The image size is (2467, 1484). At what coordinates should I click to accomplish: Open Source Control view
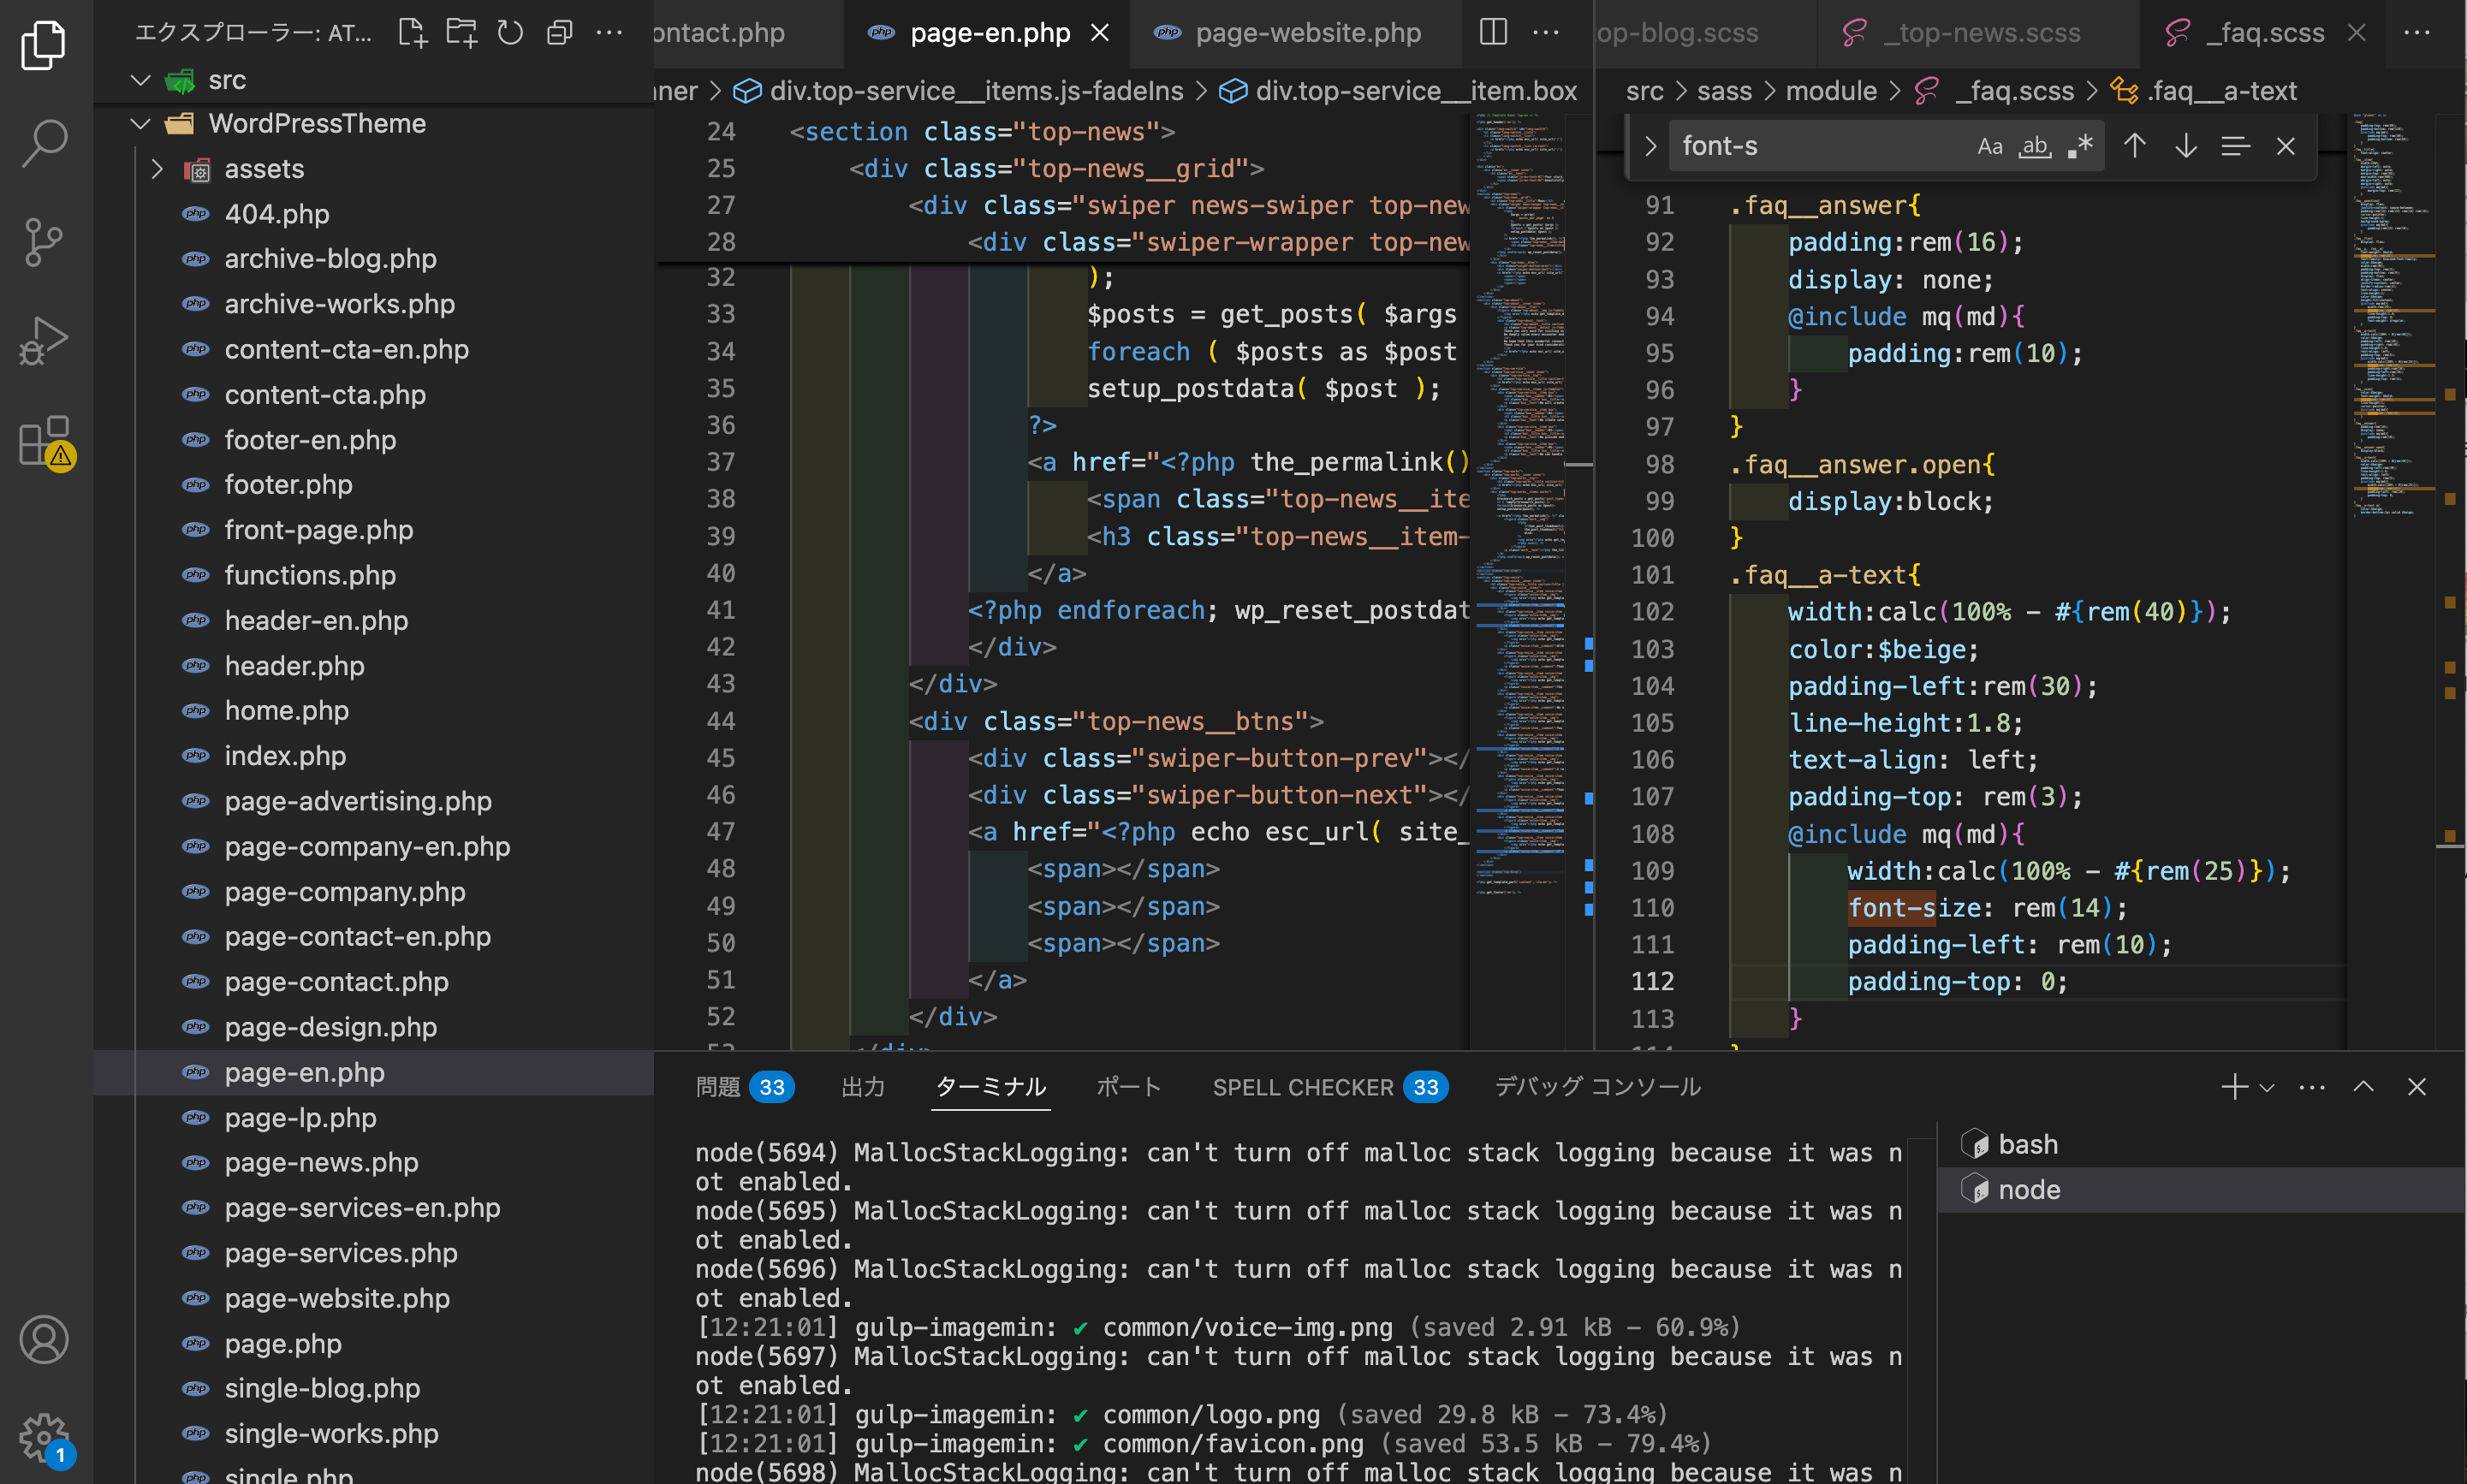tap(44, 242)
